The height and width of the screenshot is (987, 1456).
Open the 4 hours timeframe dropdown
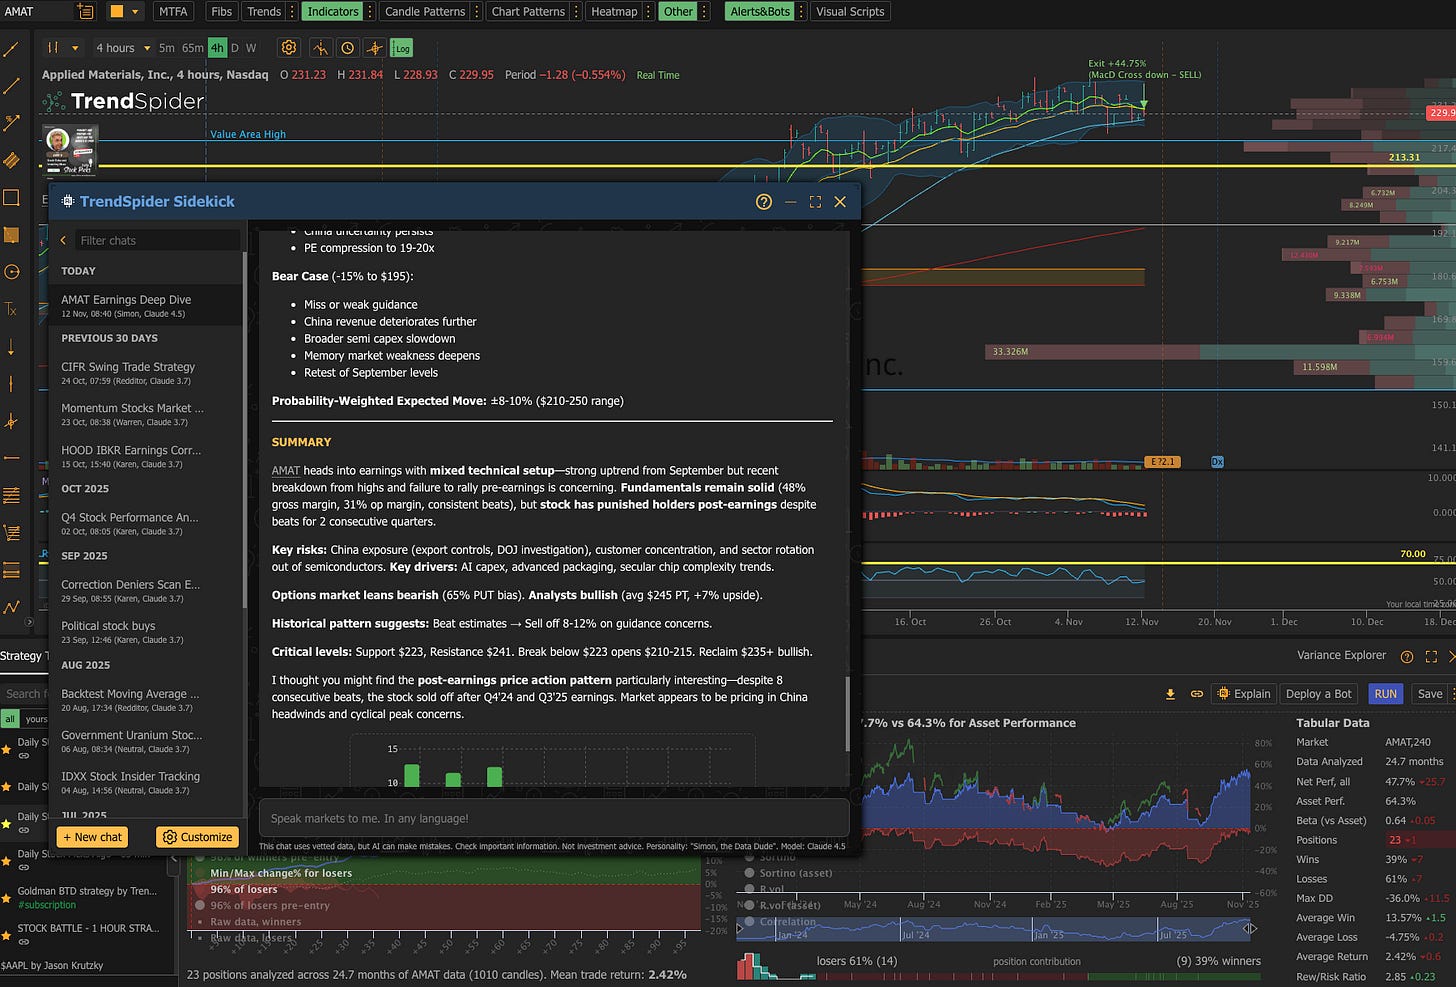123,48
